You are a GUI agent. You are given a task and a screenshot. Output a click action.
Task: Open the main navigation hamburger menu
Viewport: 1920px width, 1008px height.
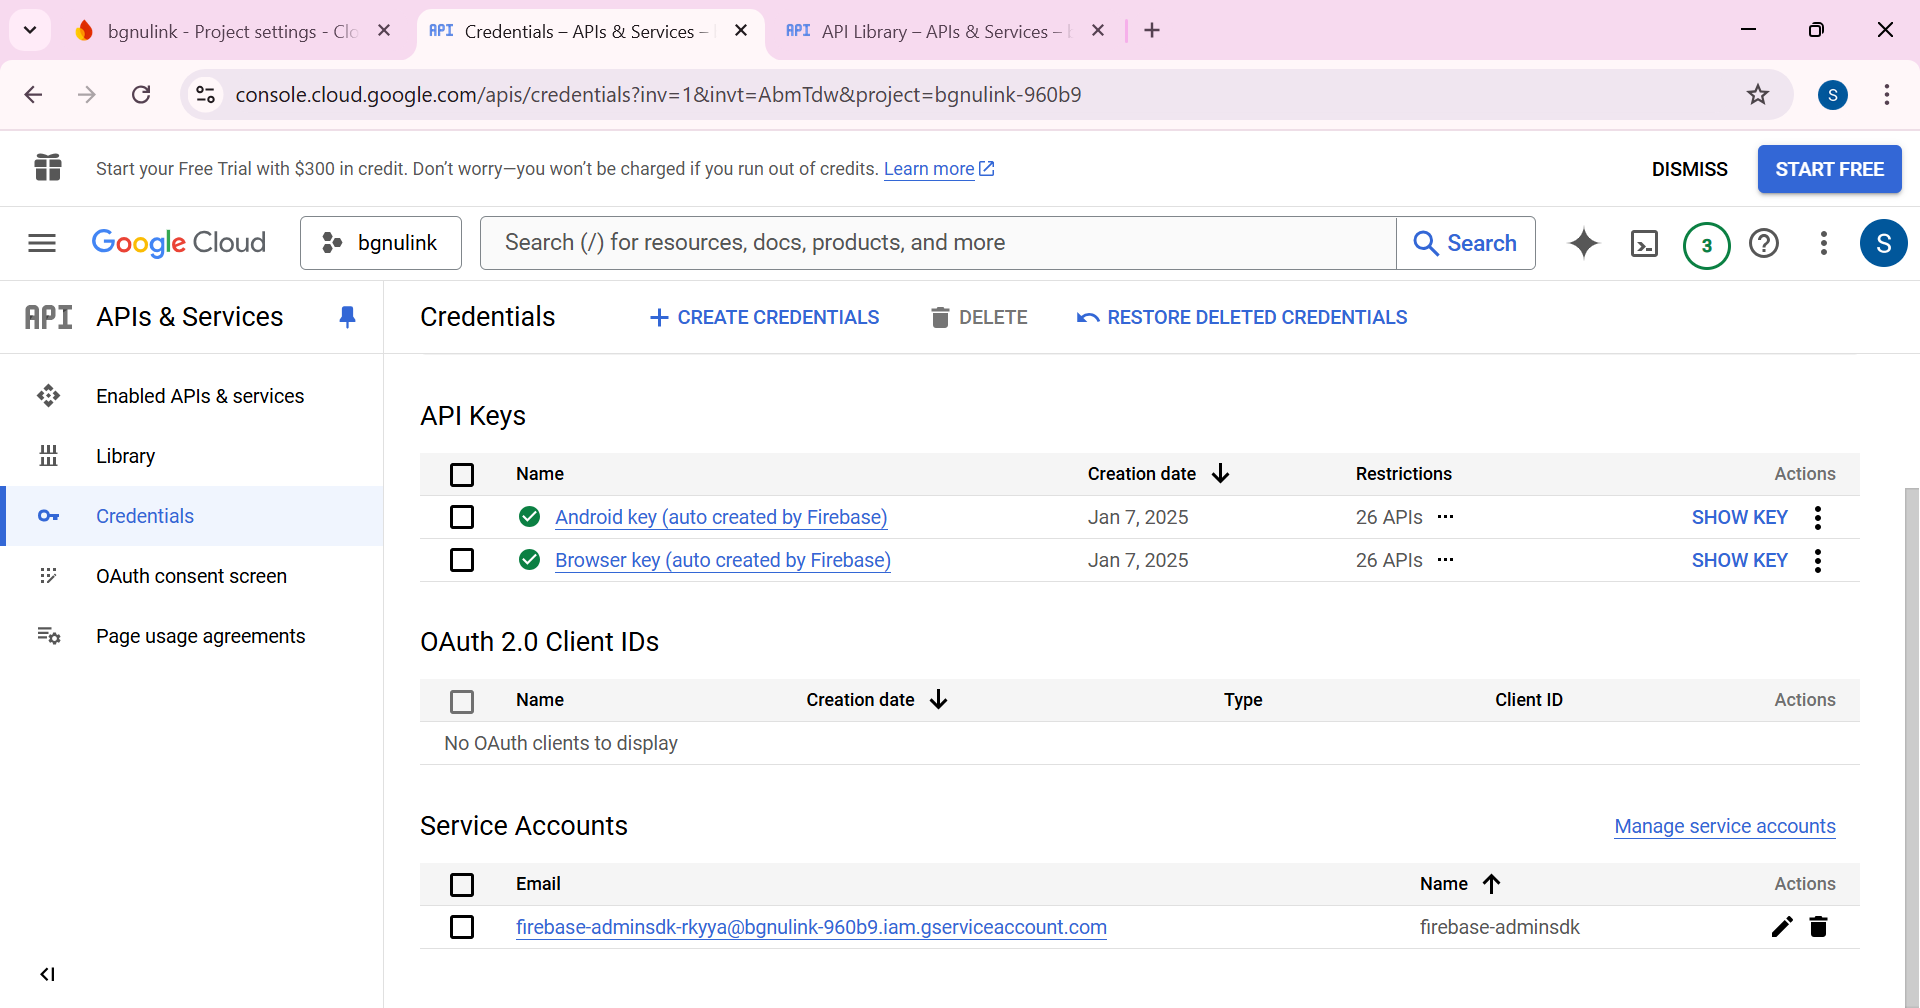tap(42, 243)
